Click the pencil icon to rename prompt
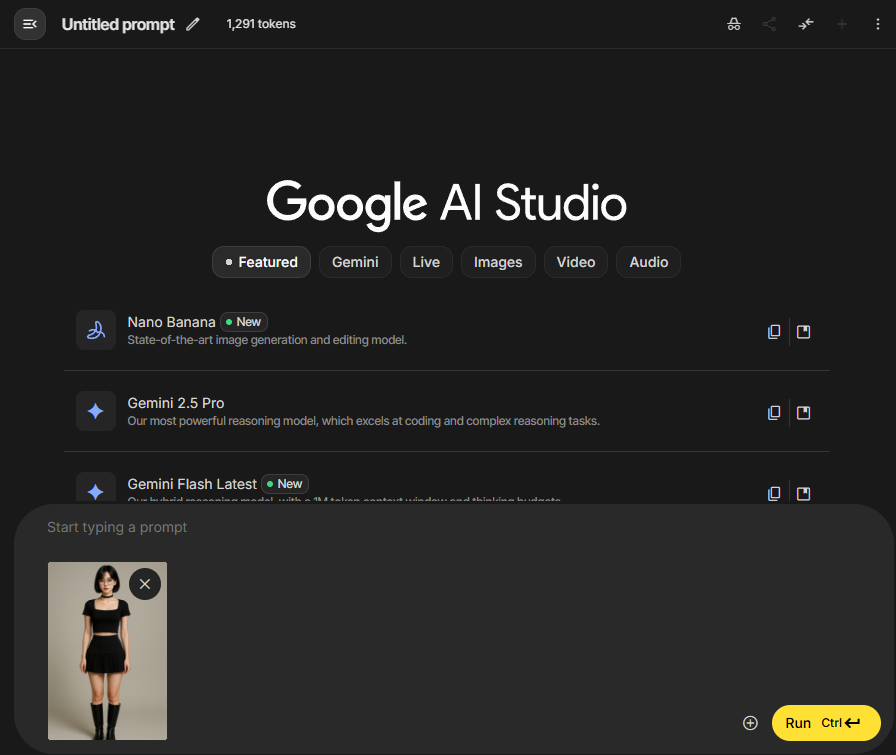 [193, 24]
